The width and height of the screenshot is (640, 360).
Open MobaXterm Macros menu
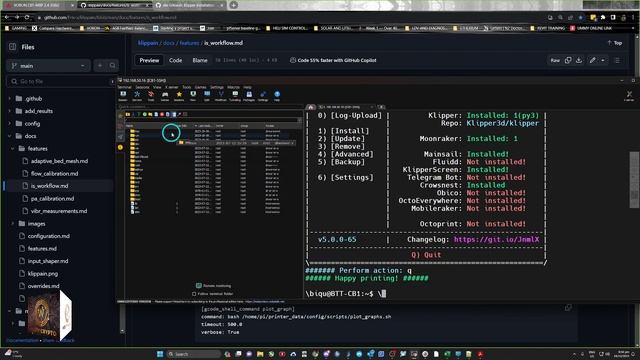[x=233, y=87]
